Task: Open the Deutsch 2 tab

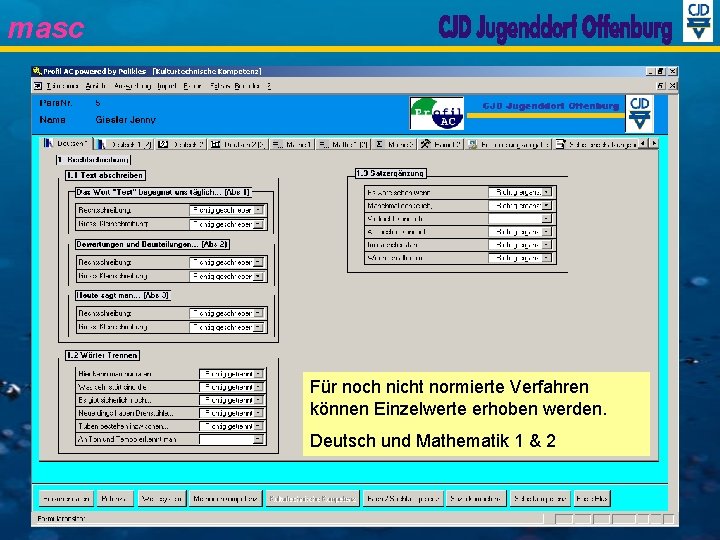Action: (180, 145)
